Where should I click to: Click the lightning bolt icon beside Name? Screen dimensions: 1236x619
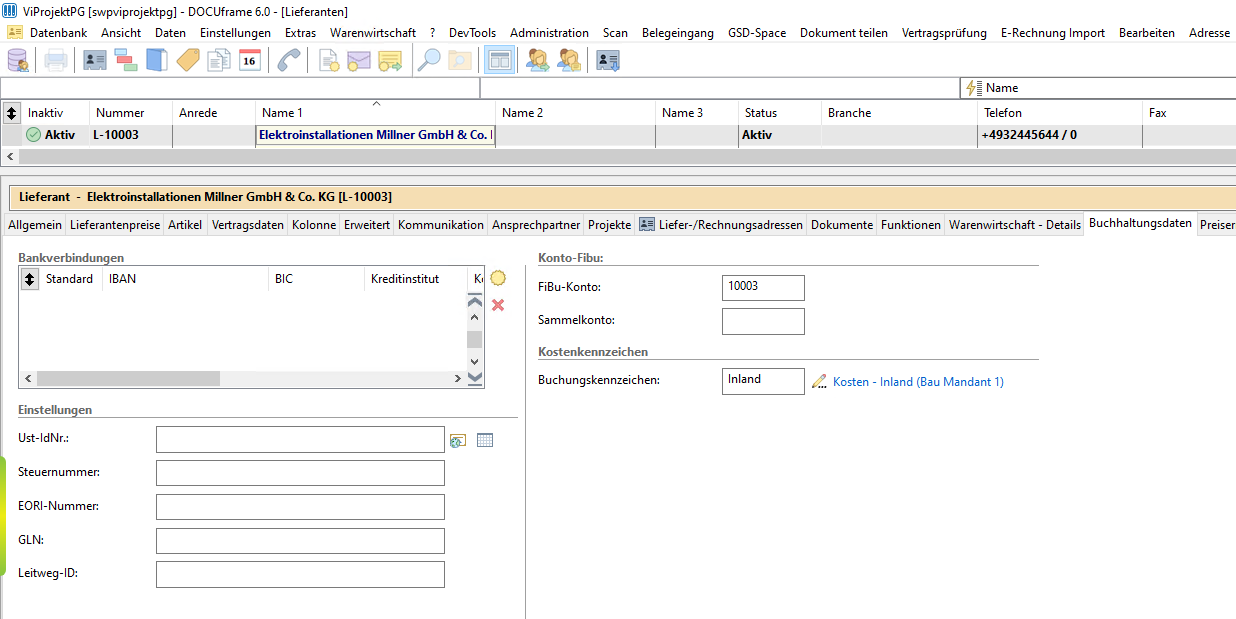tap(972, 88)
